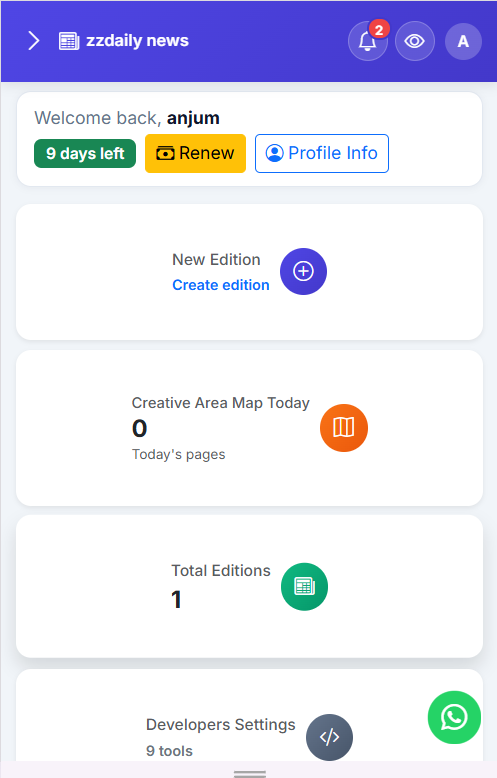Click the 9 days left badge
Screen dimensions: 497x778
[85, 153]
